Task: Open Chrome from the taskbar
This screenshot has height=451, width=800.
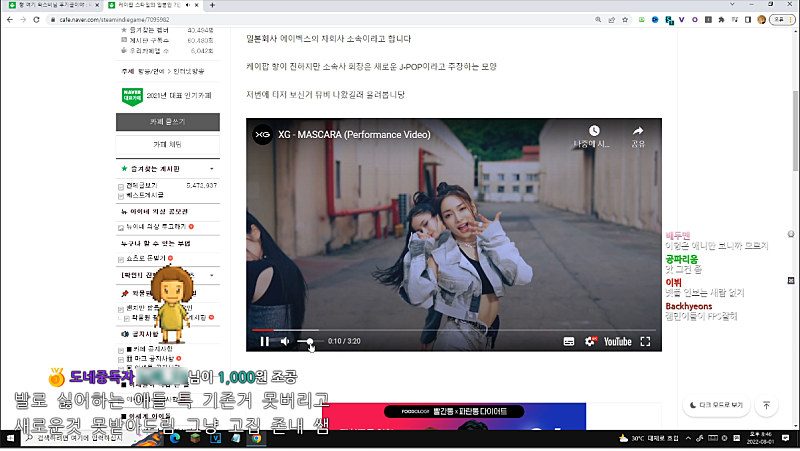Action: 257,438
